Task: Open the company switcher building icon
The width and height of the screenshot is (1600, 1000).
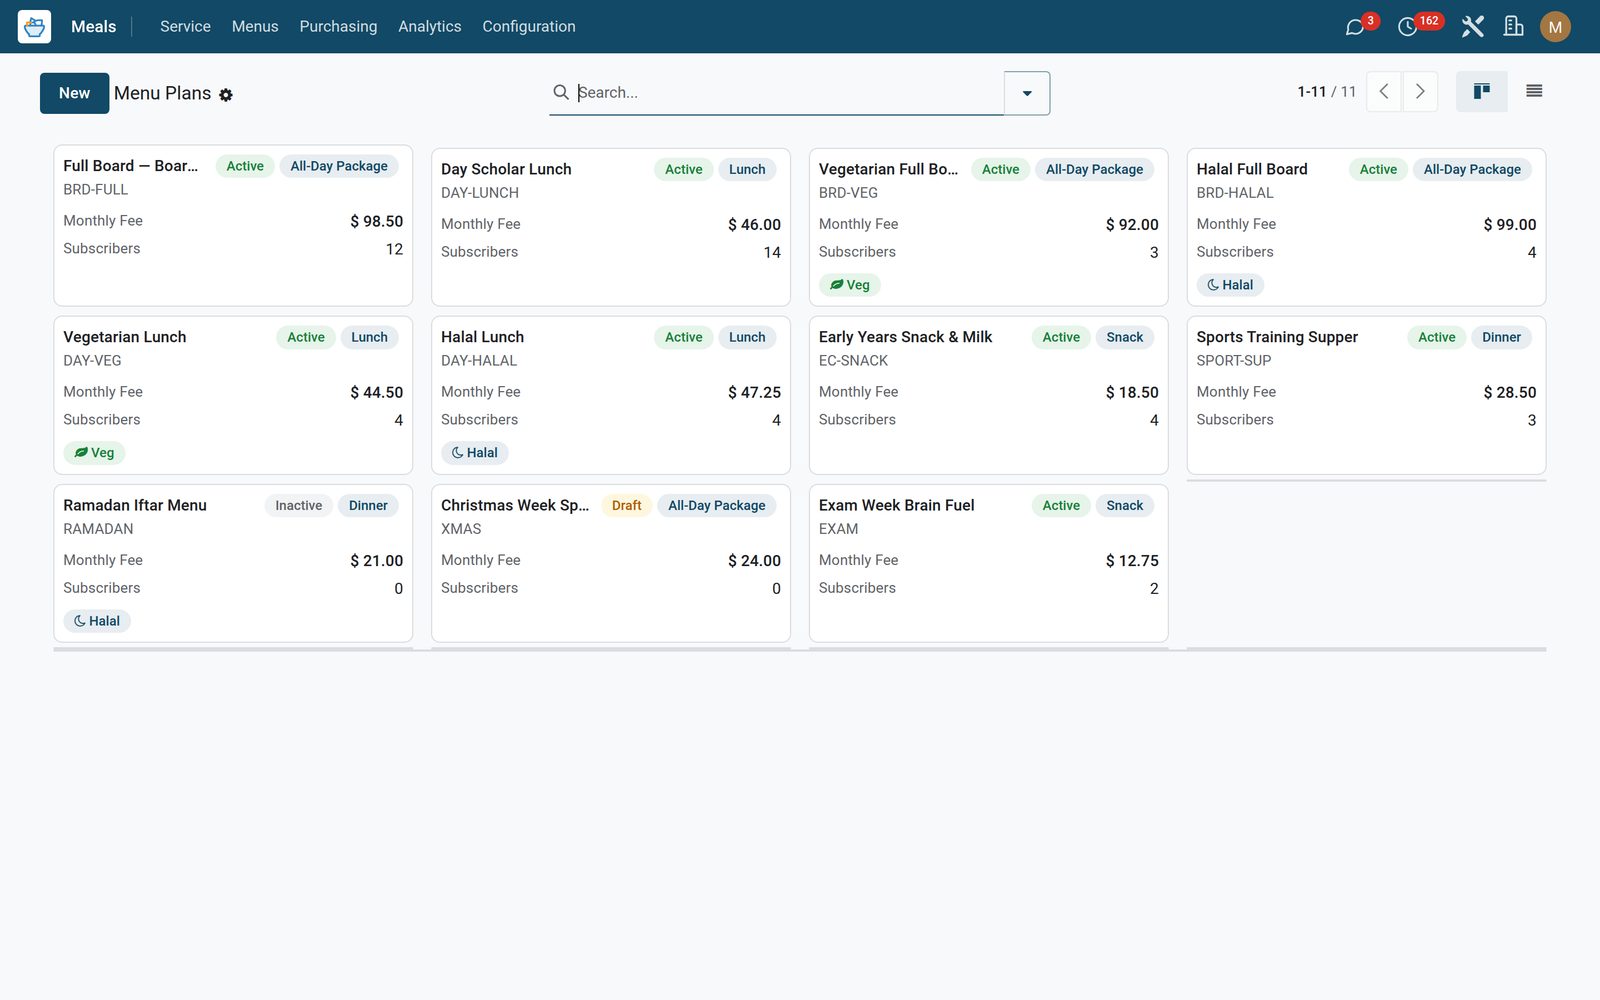Action: (x=1514, y=27)
